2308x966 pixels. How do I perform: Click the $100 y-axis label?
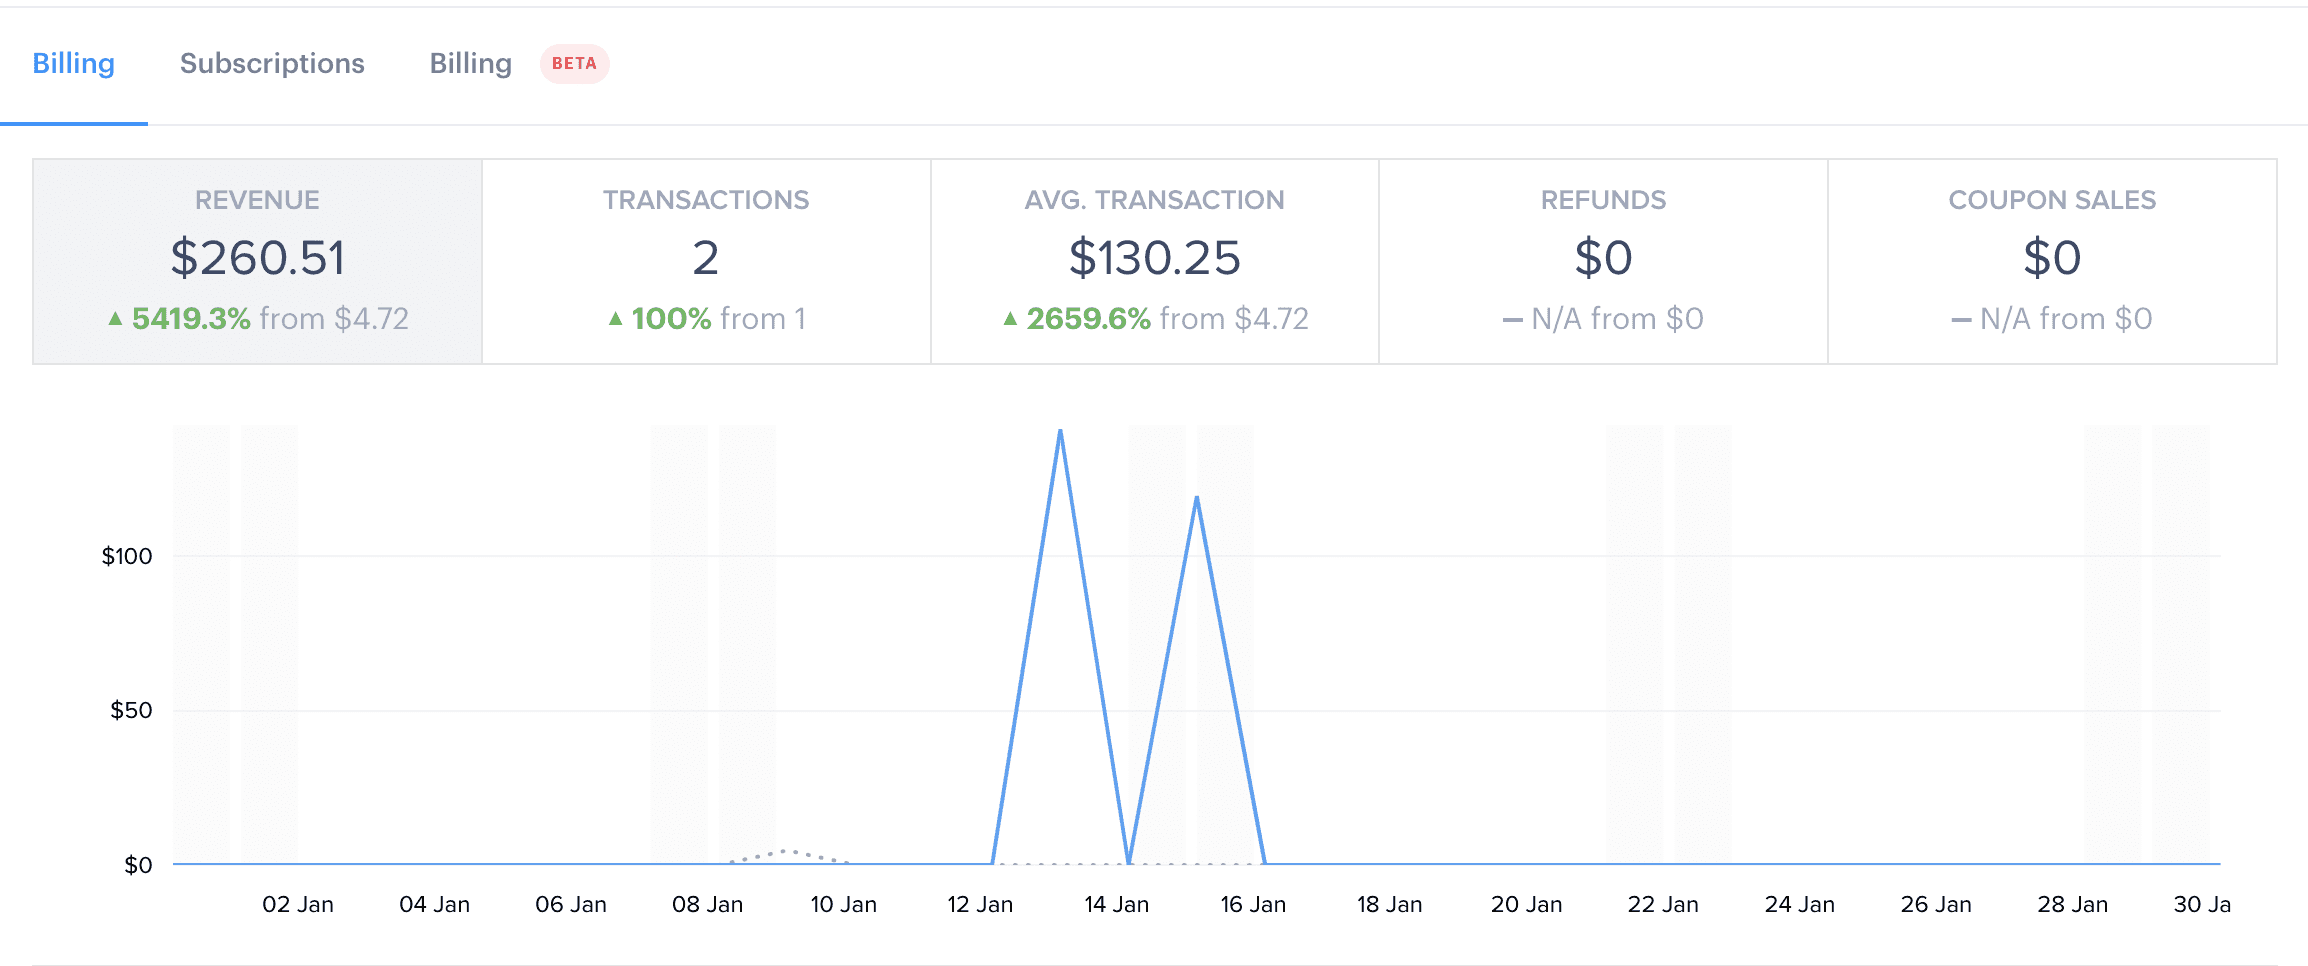[x=127, y=556]
